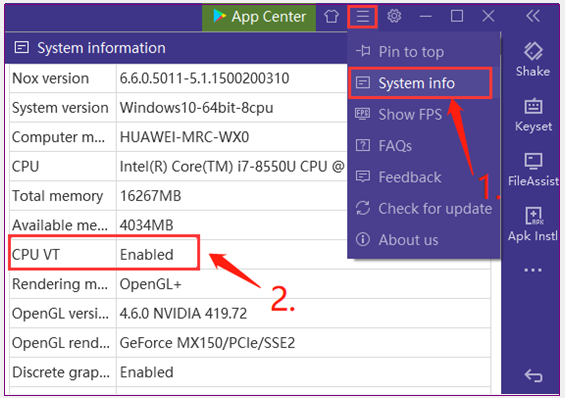Viewport: 565px width, 398px height.
Task: Click the Feedback speech bubble icon
Action: point(362,177)
